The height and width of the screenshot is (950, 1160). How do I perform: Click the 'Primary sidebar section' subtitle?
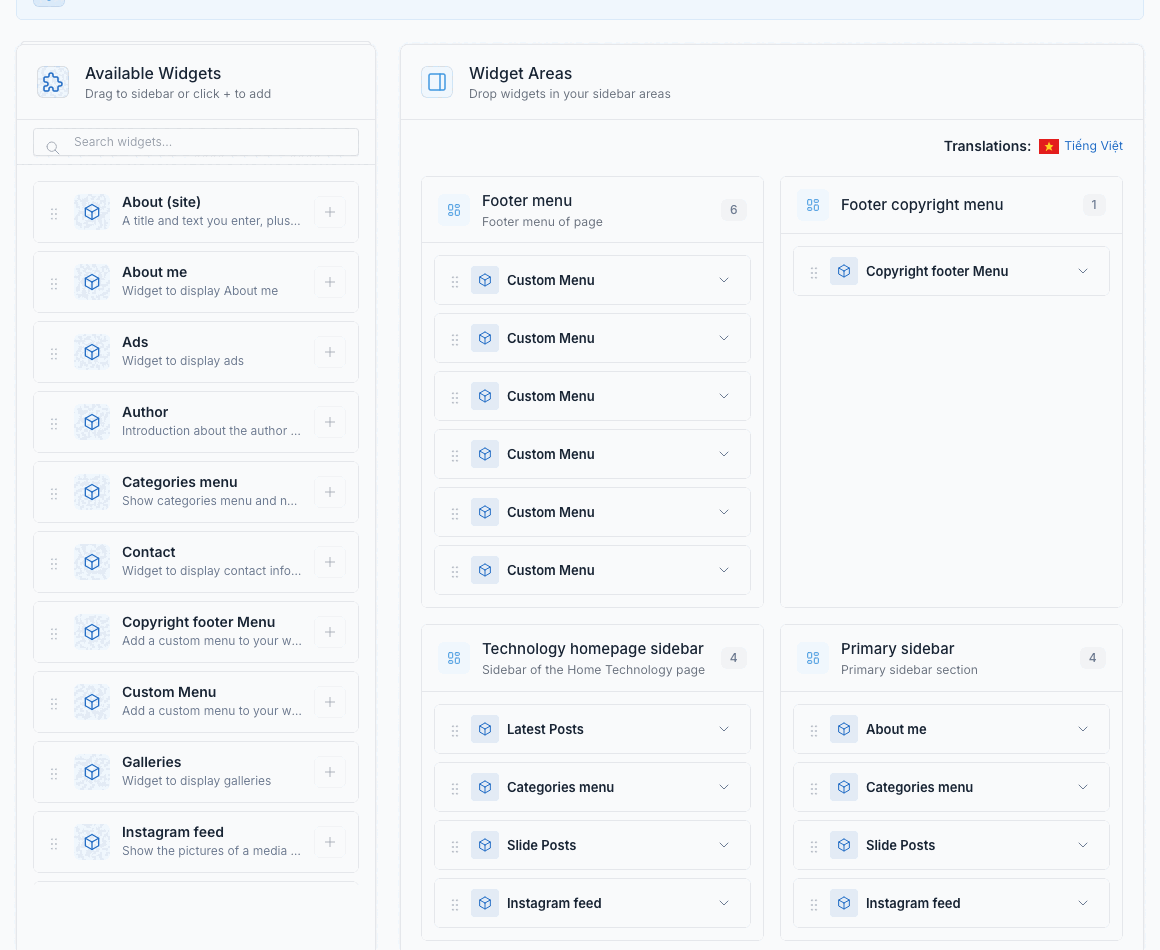point(909,670)
